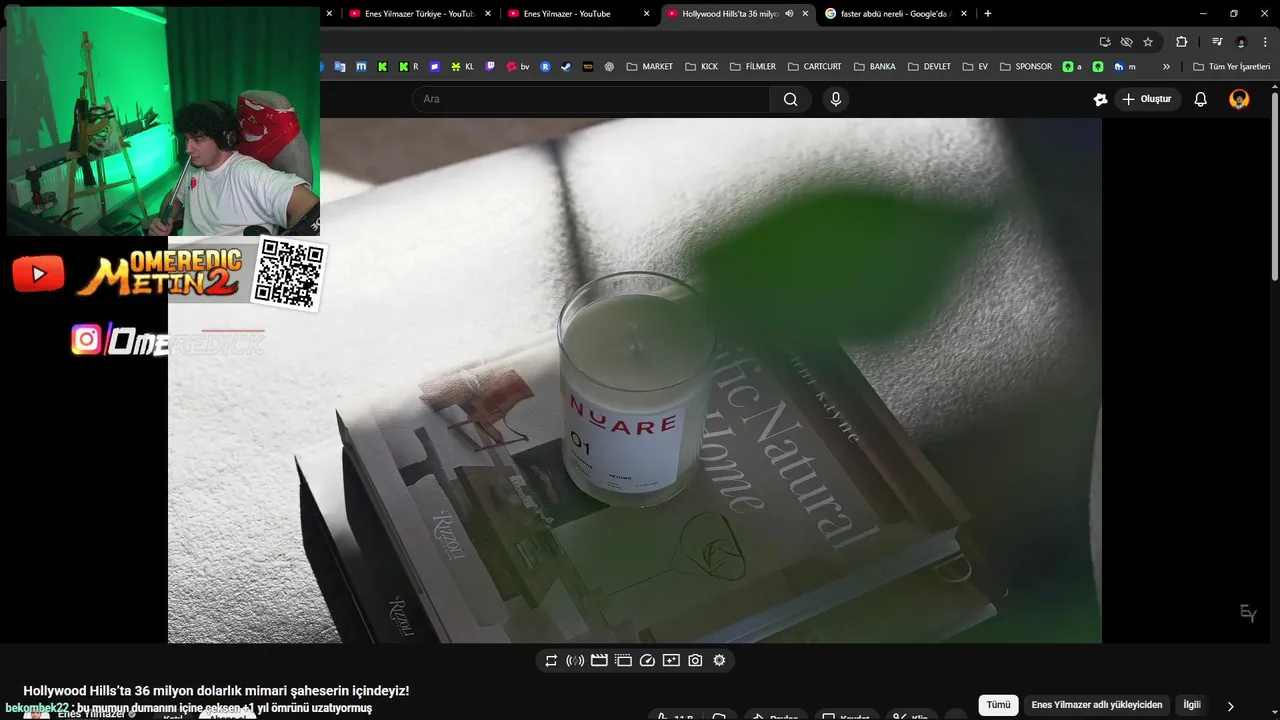Screen dimensions: 1280x720
Task: Expand the BANKA bookmarks folder
Action: (874, 67)
